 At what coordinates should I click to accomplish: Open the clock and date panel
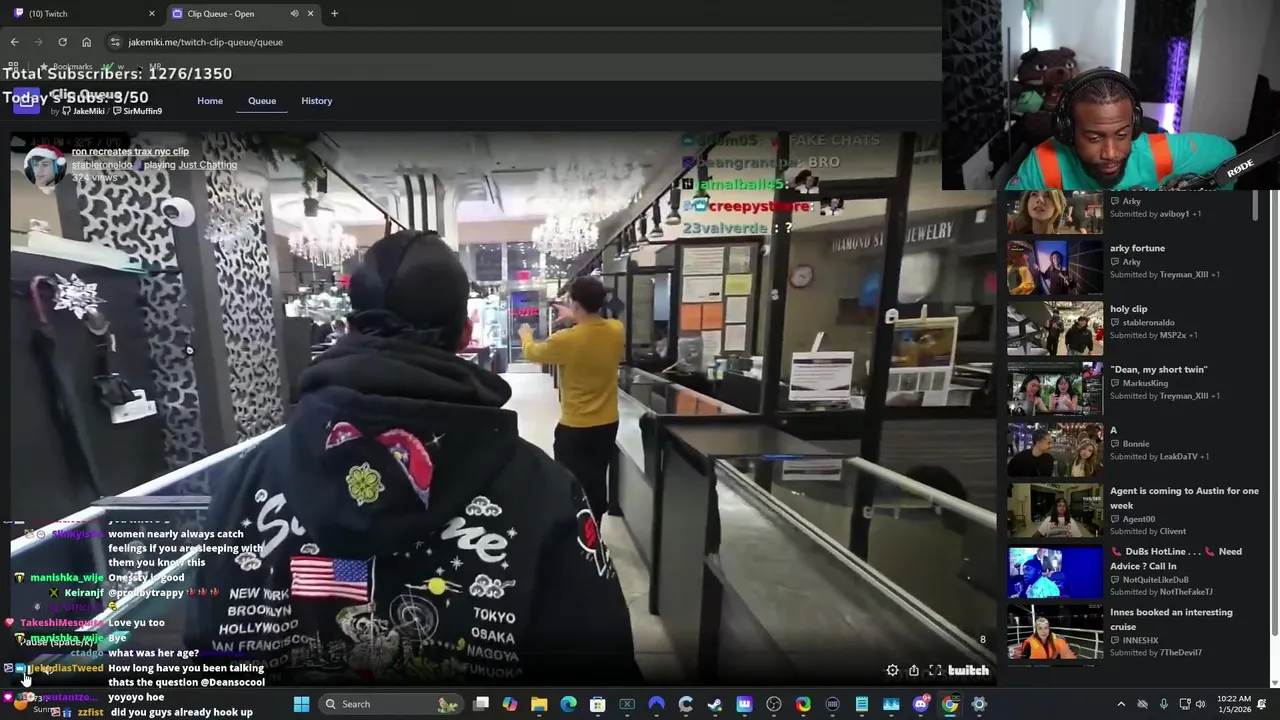pos(1233,704)
